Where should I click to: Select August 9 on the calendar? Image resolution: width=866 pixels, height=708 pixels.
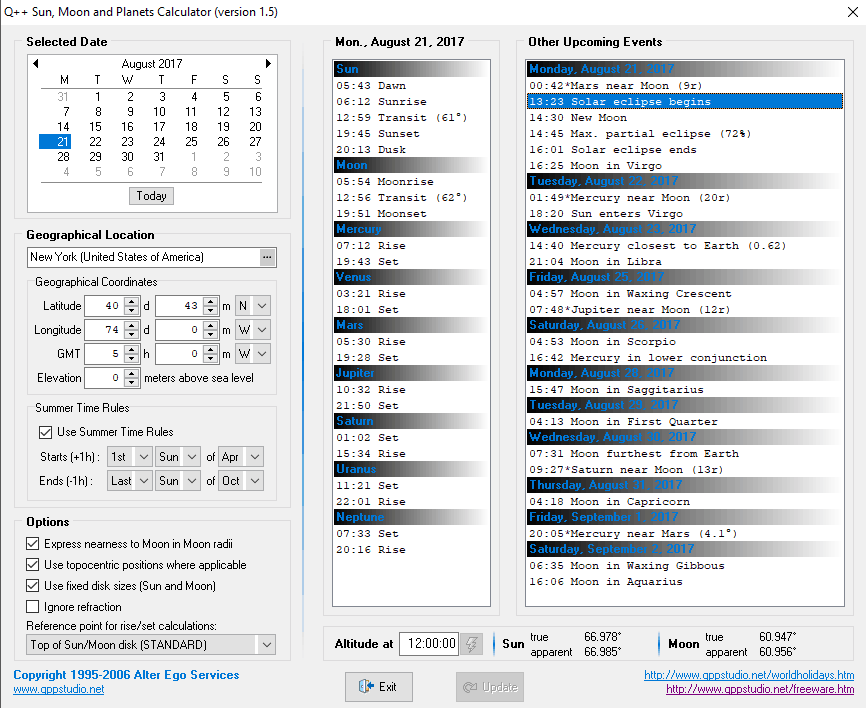point(130,112)
